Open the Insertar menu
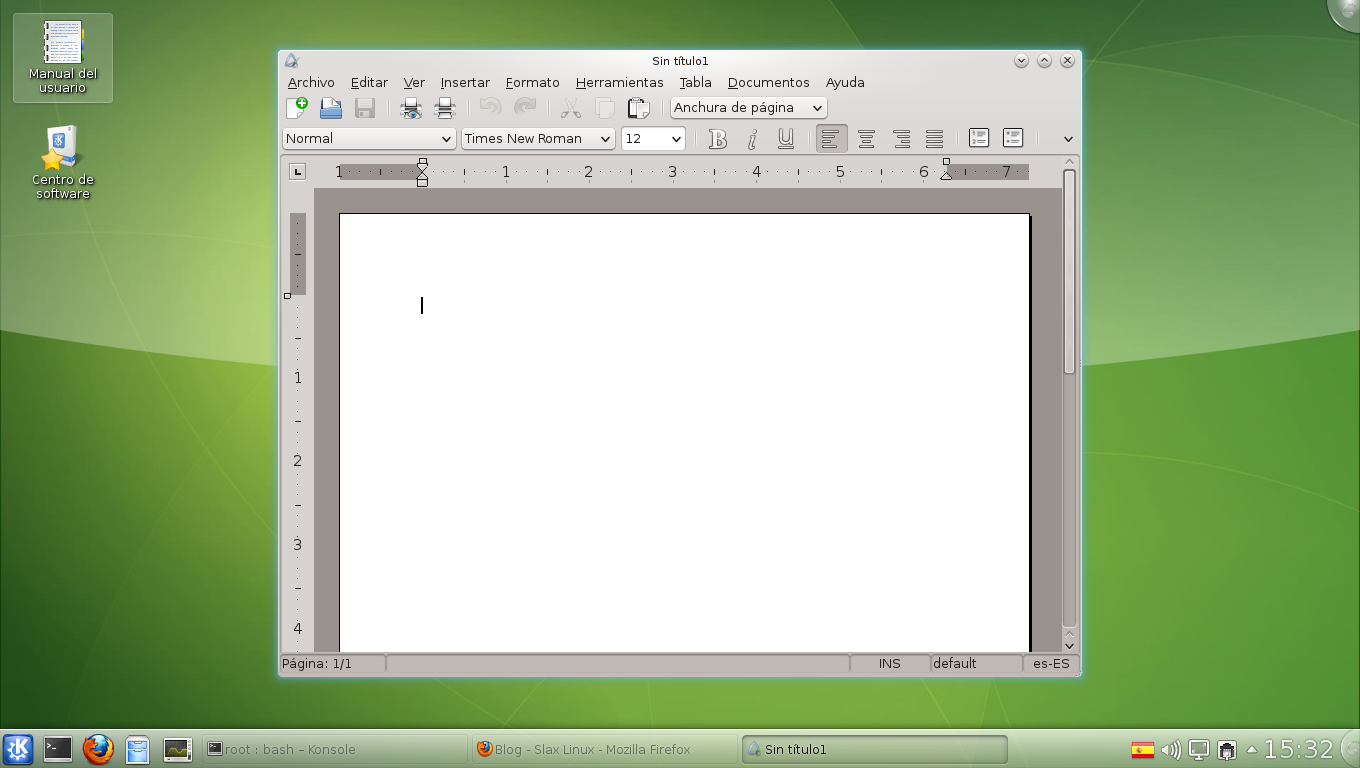Viewport: 1360px width, 768px height. pos(465,82)
